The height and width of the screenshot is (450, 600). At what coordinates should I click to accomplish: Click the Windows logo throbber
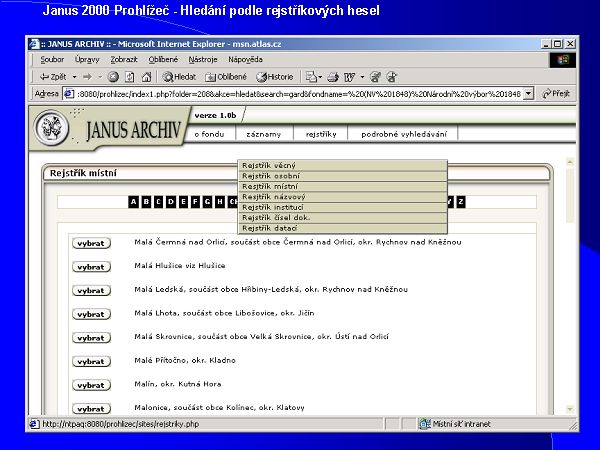click(562, 60)
